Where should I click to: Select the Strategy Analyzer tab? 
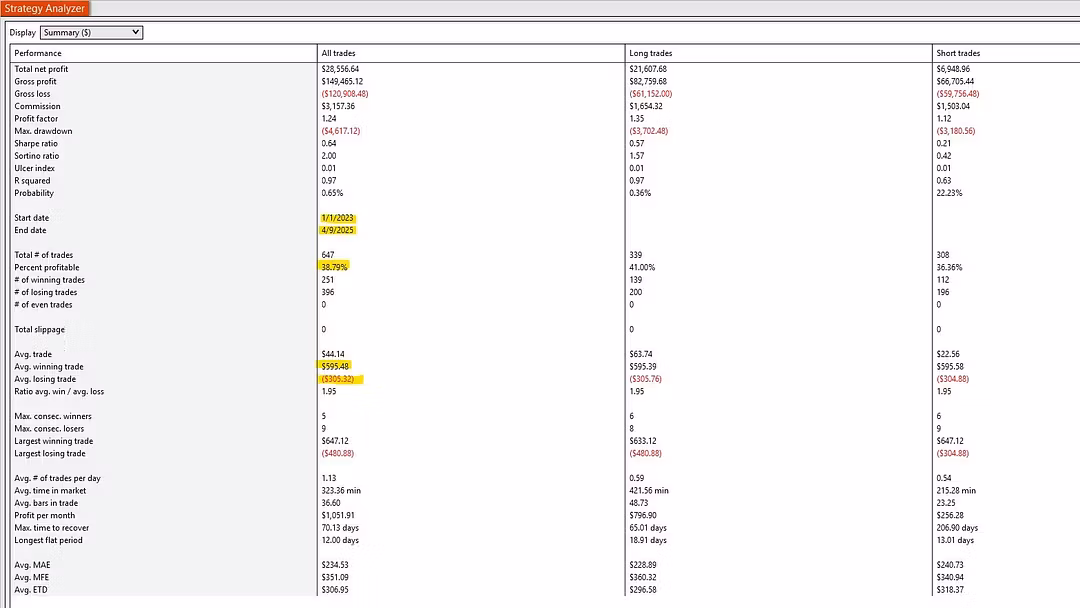point(45,8)
